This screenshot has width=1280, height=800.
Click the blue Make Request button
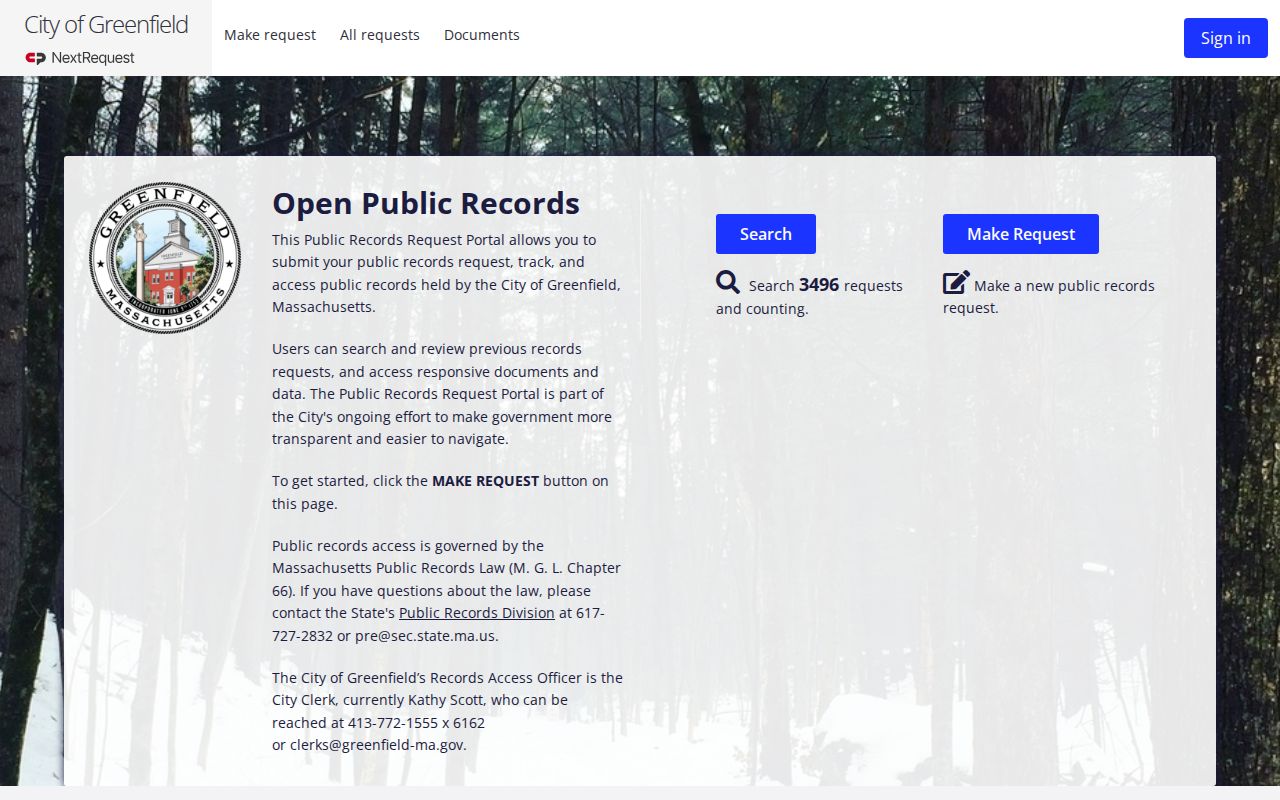point(1021,234)
